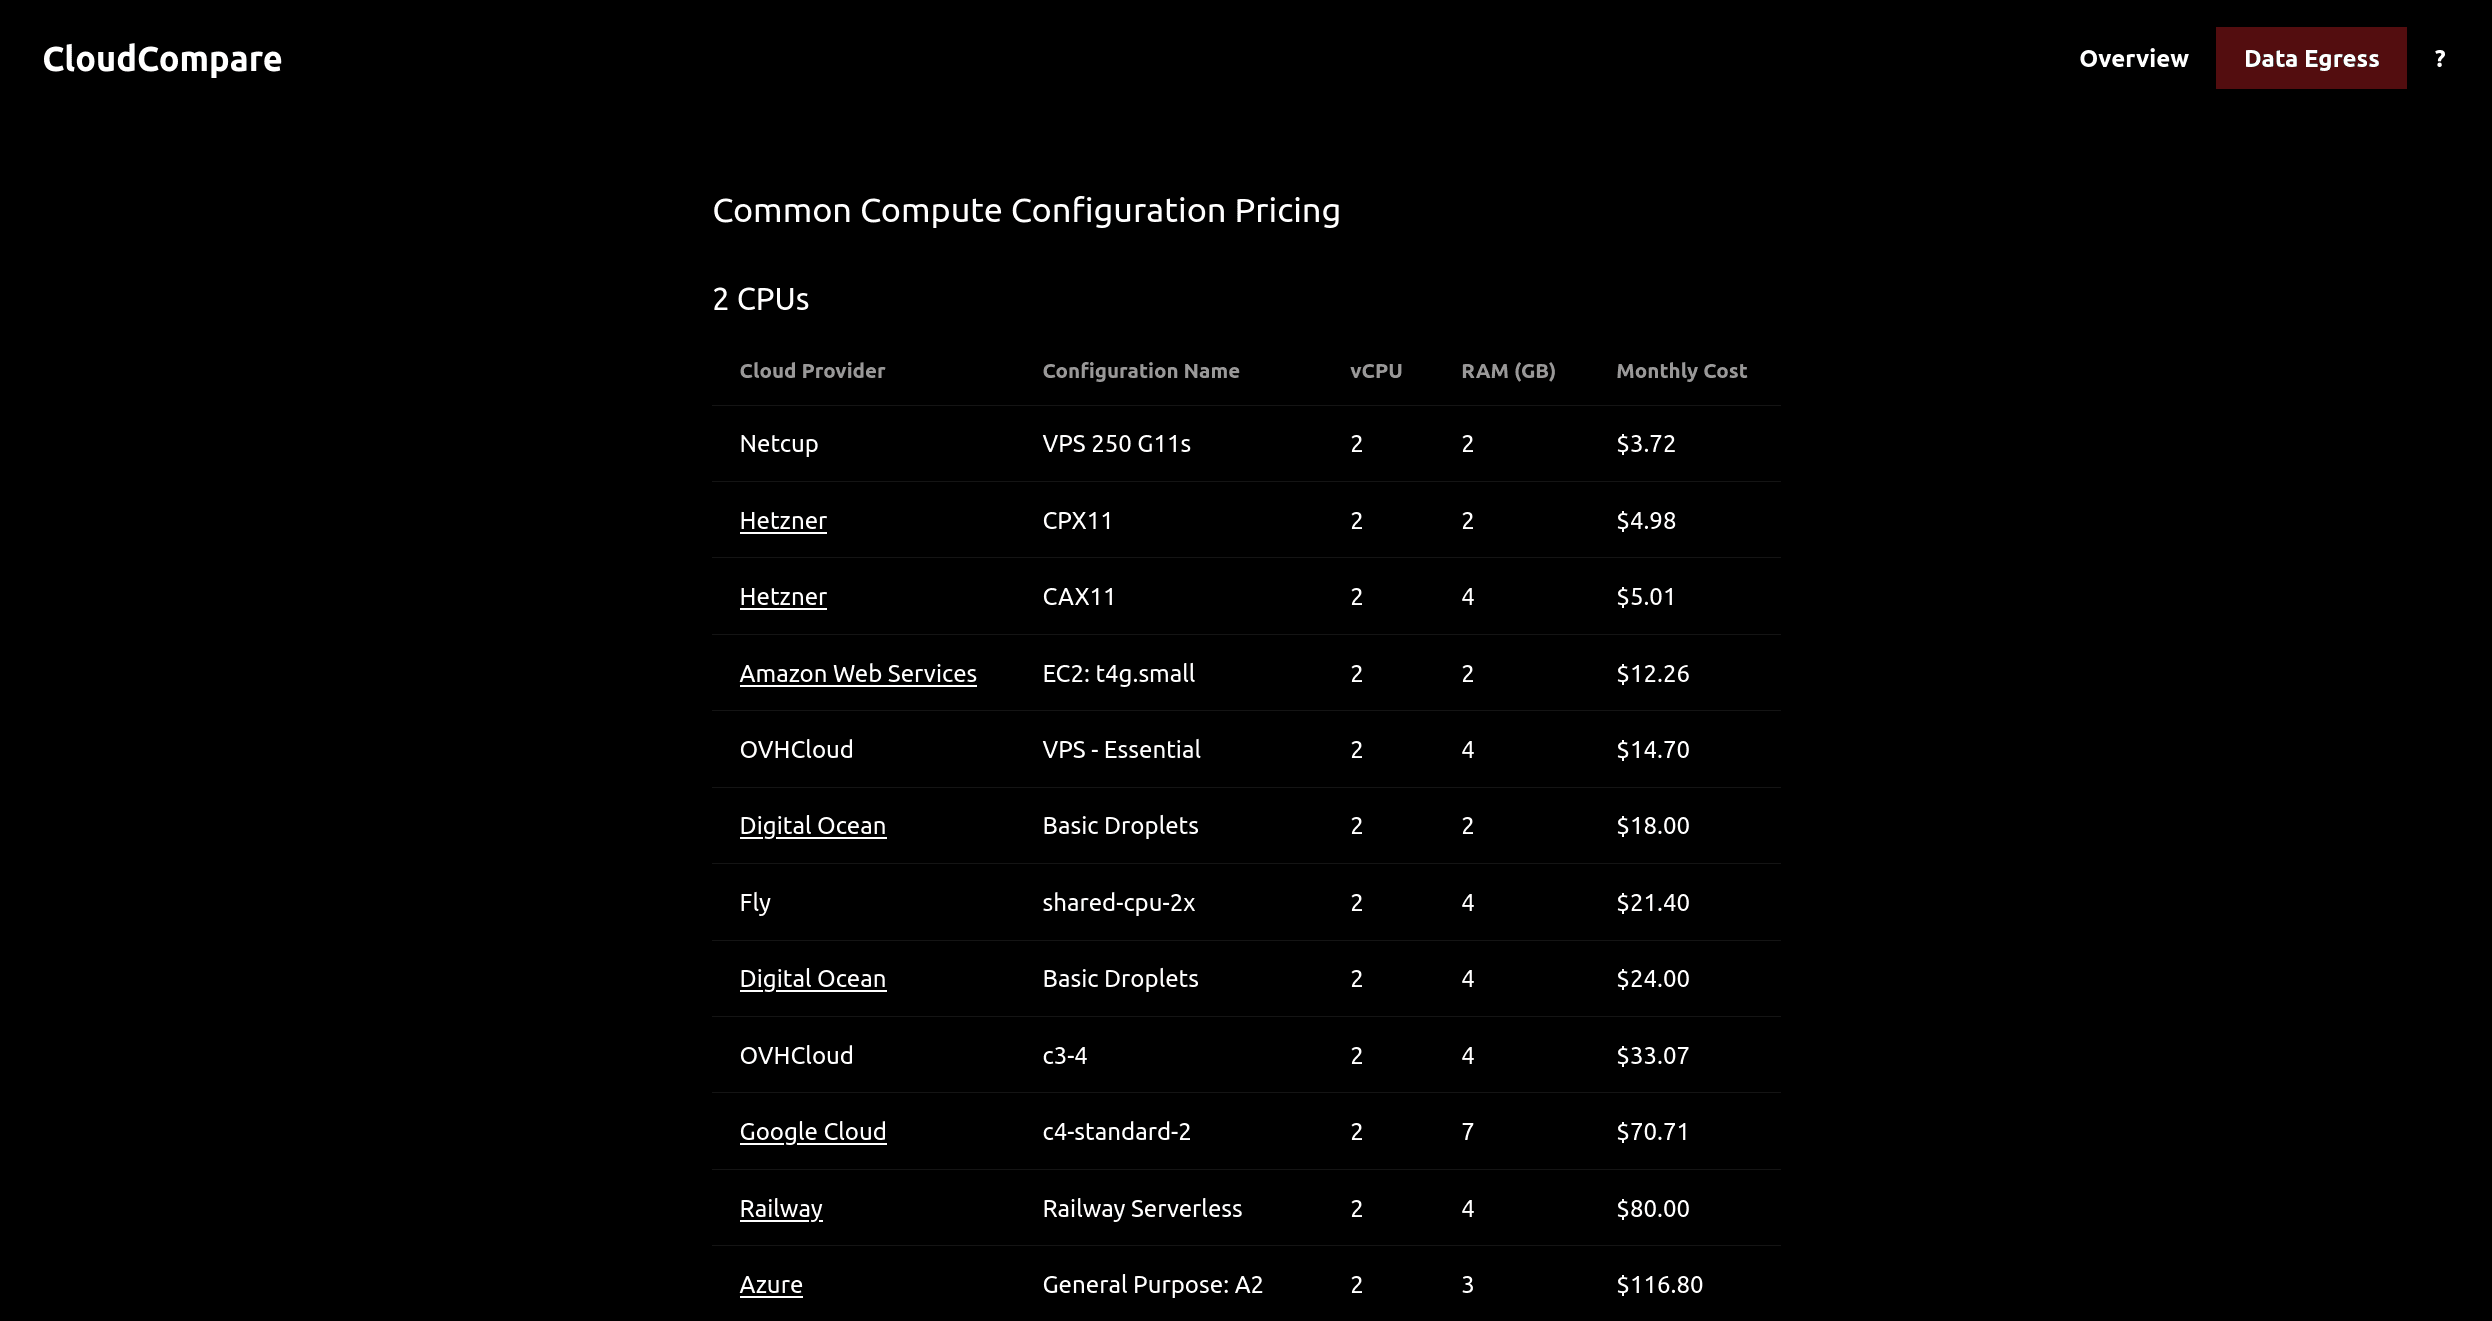Click the Azure provider link
Image resolution: width=2492 pixels, height=1321 pixels.
click(770, 1283)
